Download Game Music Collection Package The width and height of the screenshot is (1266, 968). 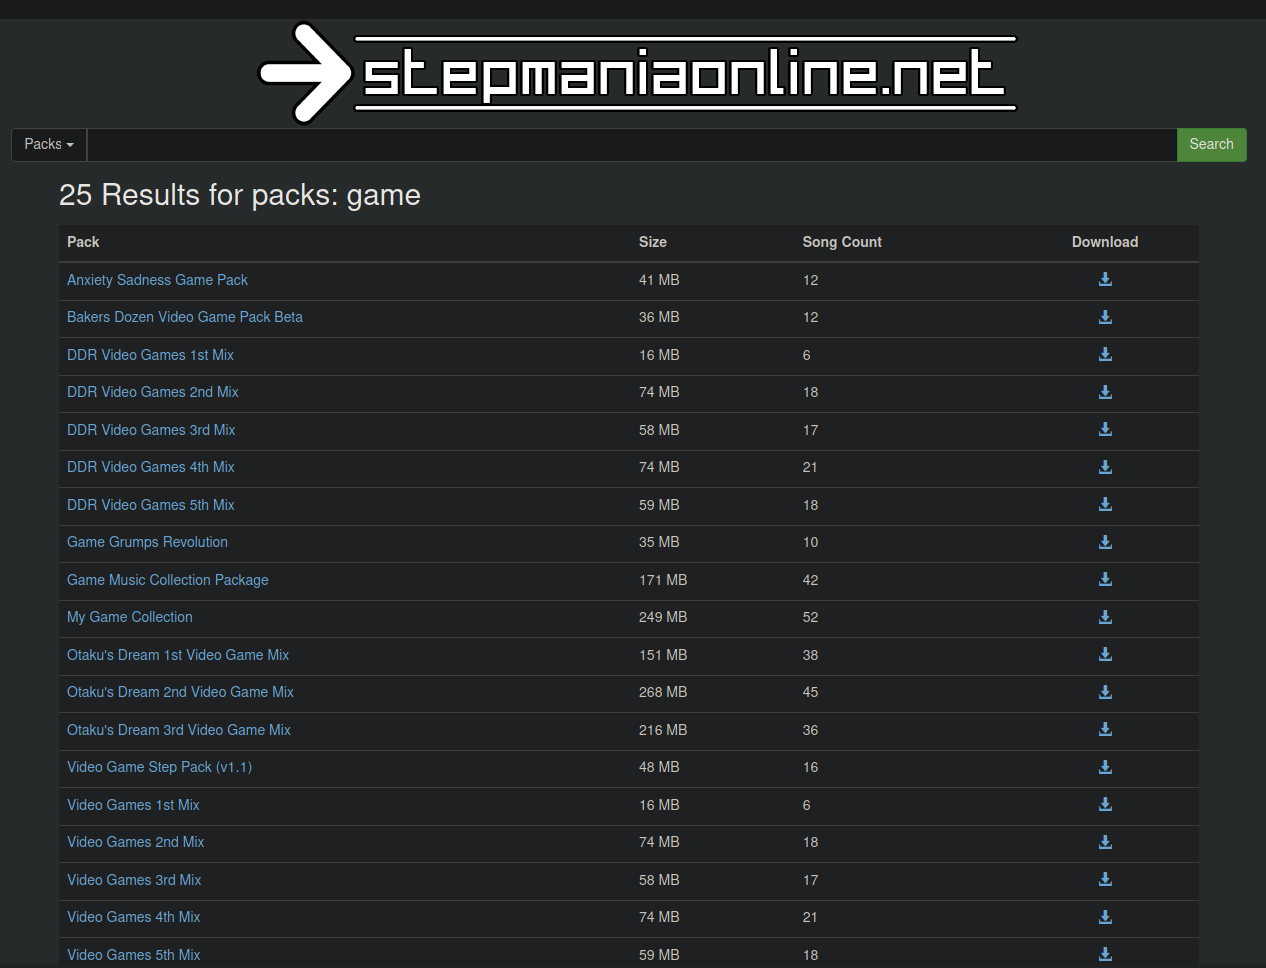click(1105, 580)
